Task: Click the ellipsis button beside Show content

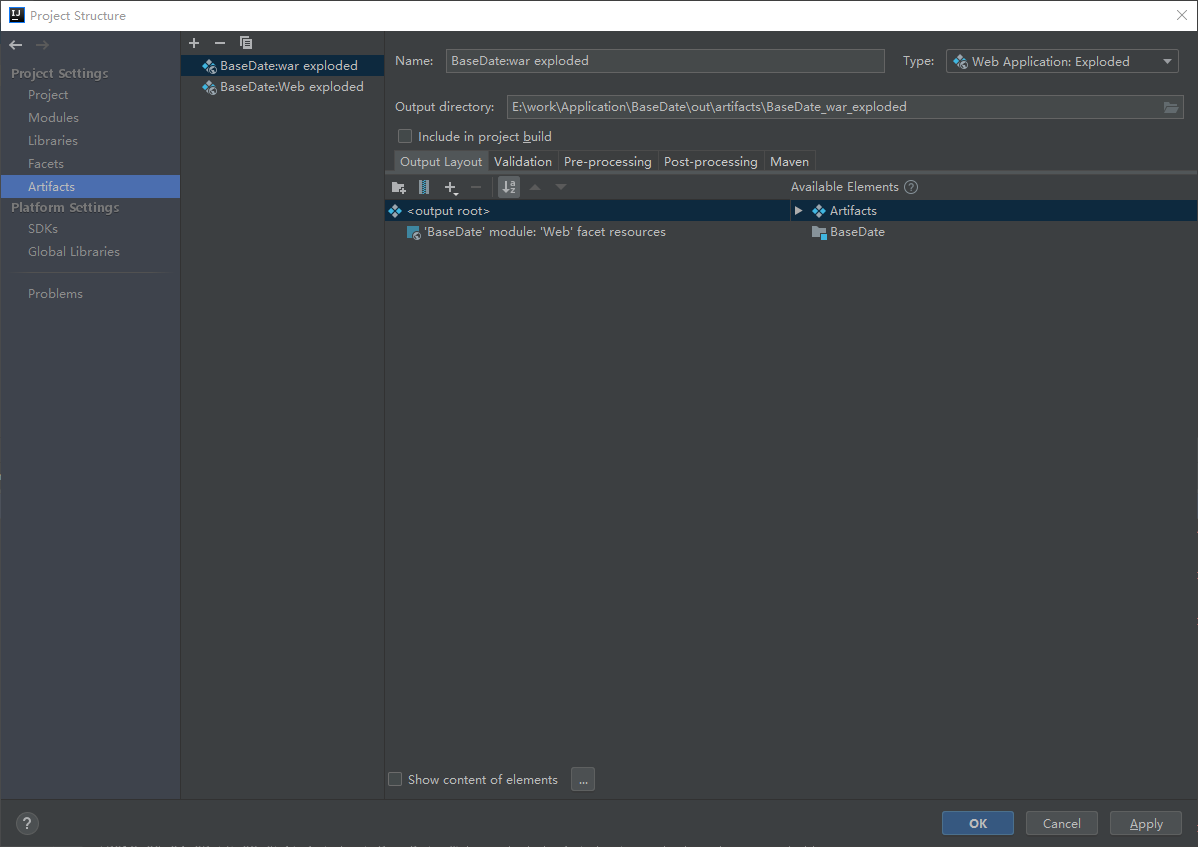Action: (583, 779)
